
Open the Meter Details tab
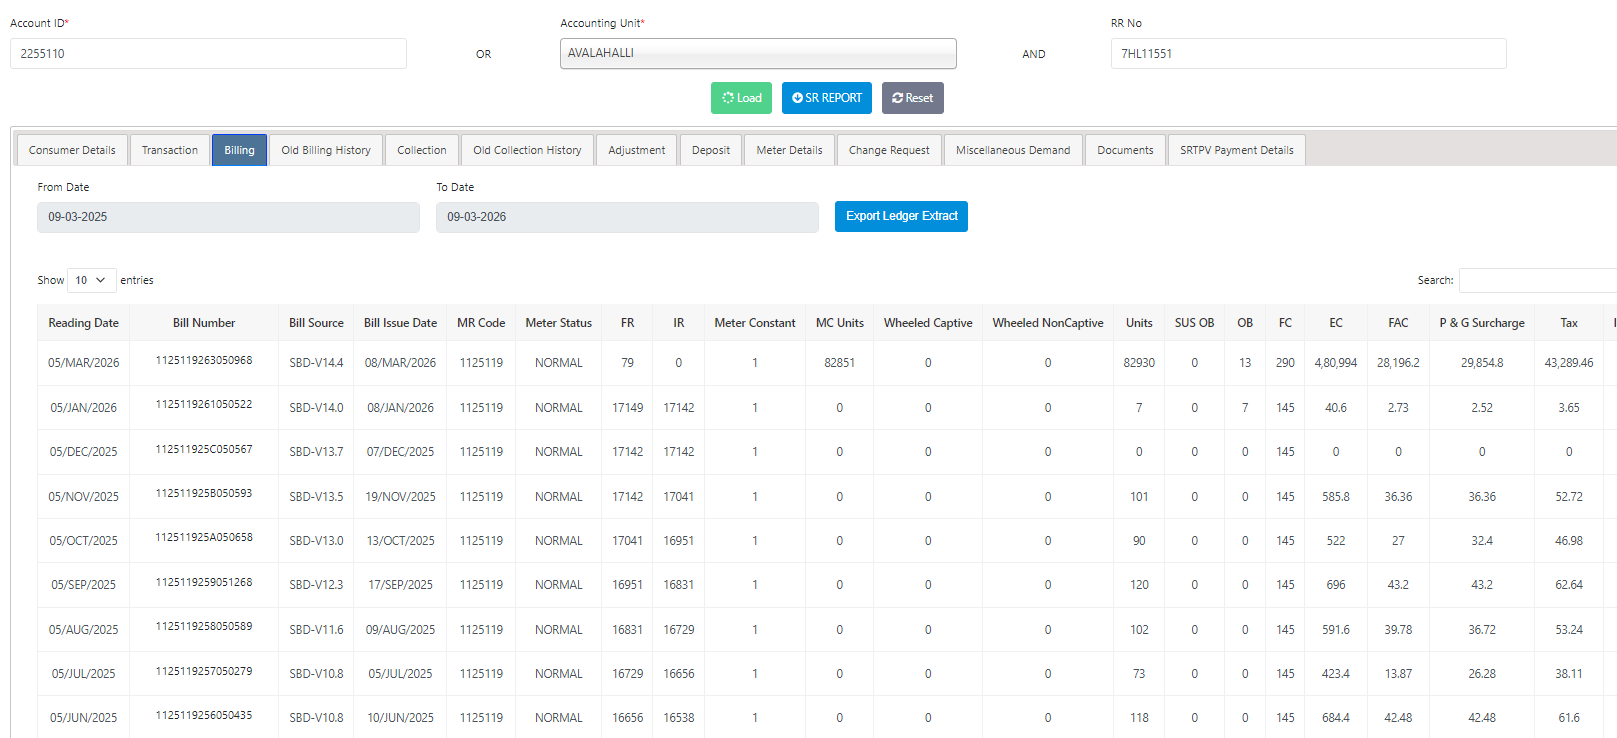click(x=789, y=150)
